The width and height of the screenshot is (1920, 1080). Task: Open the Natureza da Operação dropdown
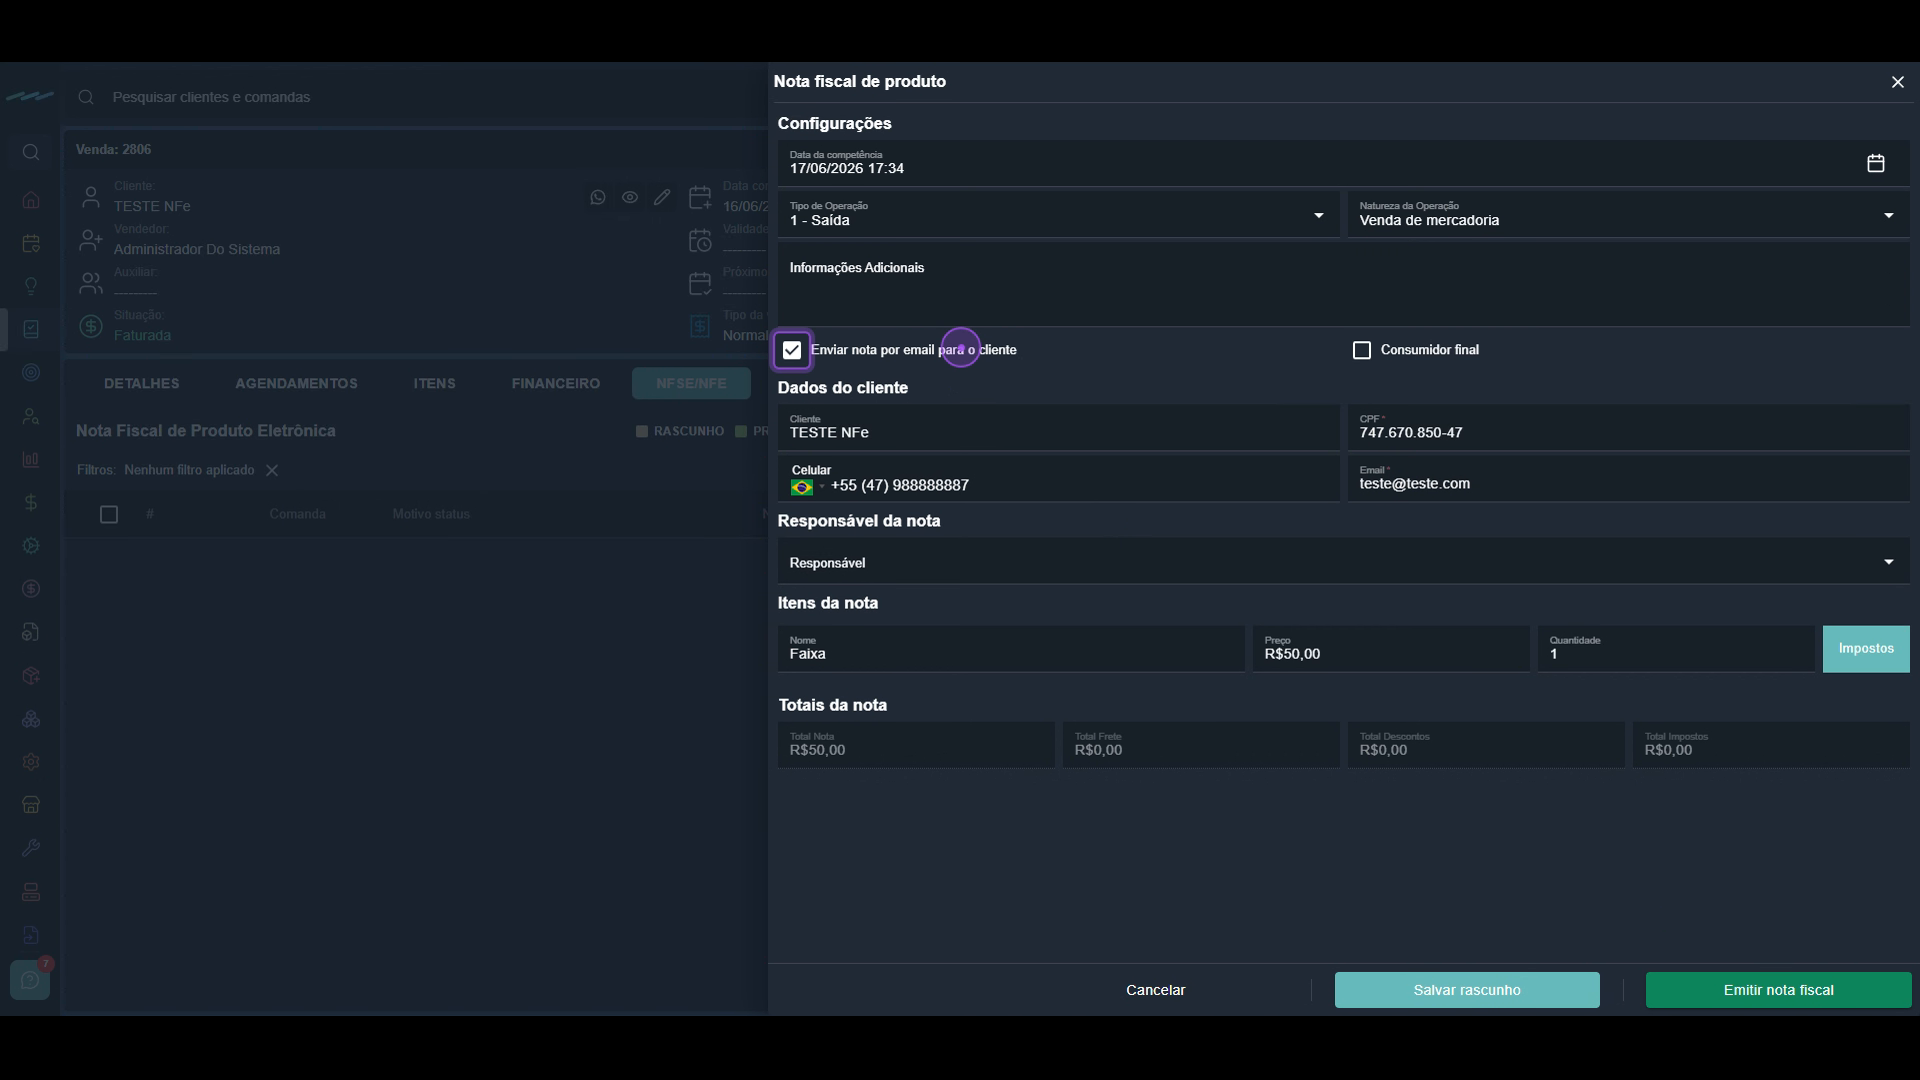[1628, 214]
